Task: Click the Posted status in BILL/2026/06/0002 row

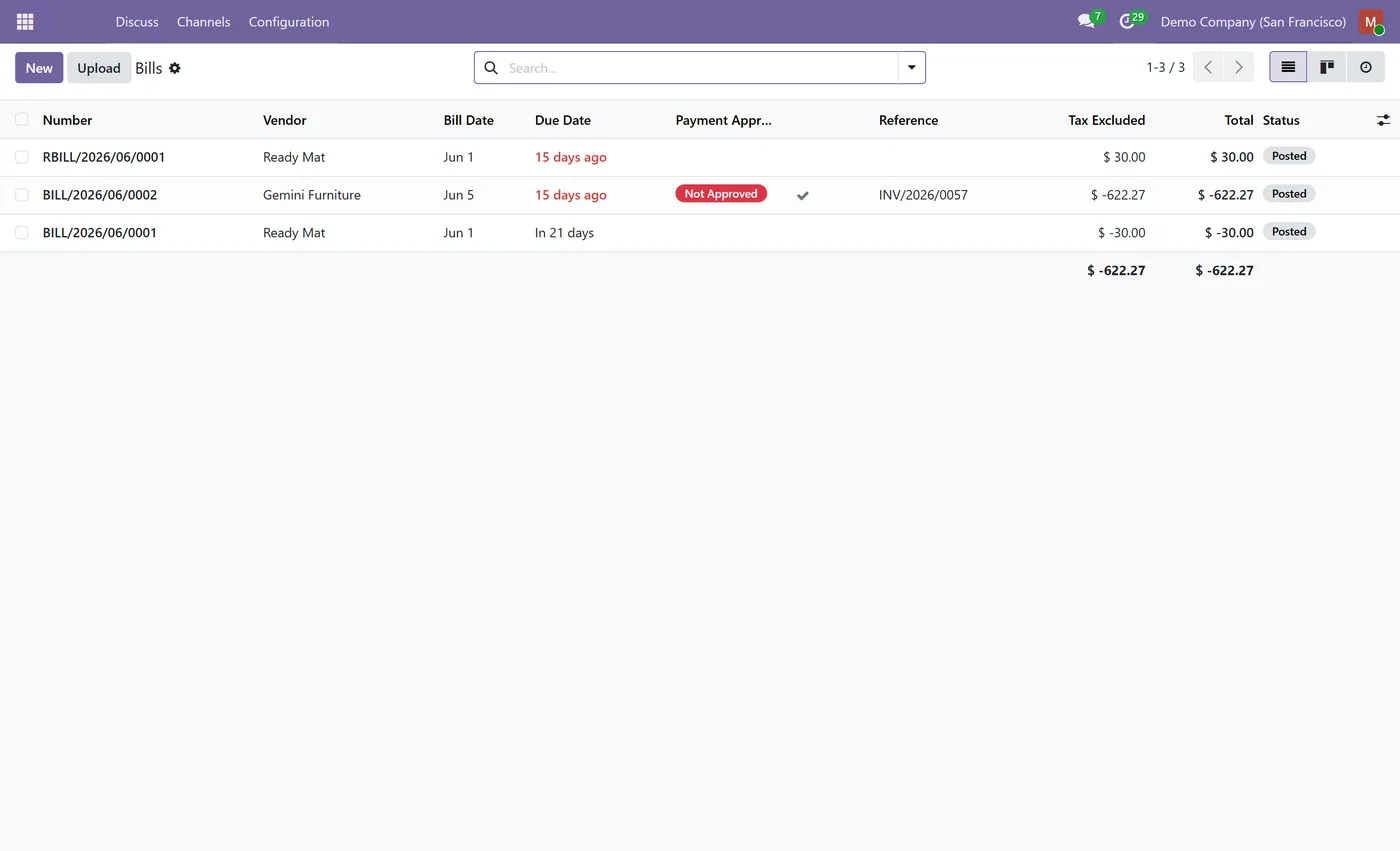Action: tap(1289, 194)
